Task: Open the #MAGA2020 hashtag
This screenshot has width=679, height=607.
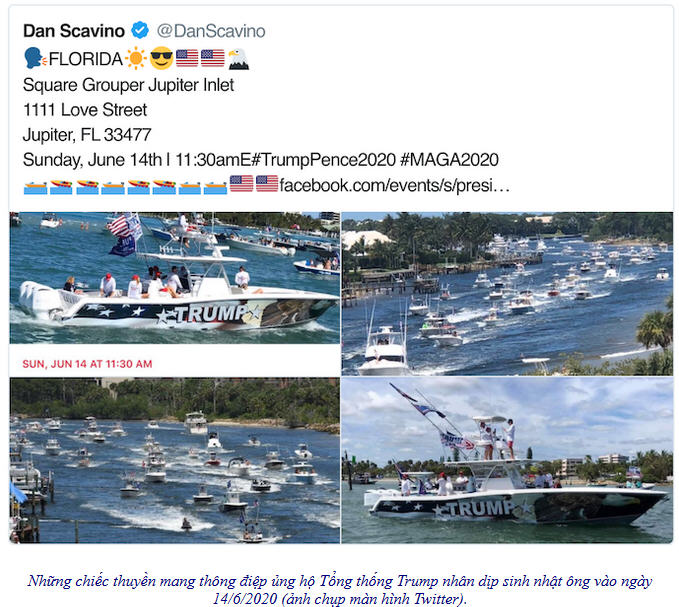Action: click(449, 160)
